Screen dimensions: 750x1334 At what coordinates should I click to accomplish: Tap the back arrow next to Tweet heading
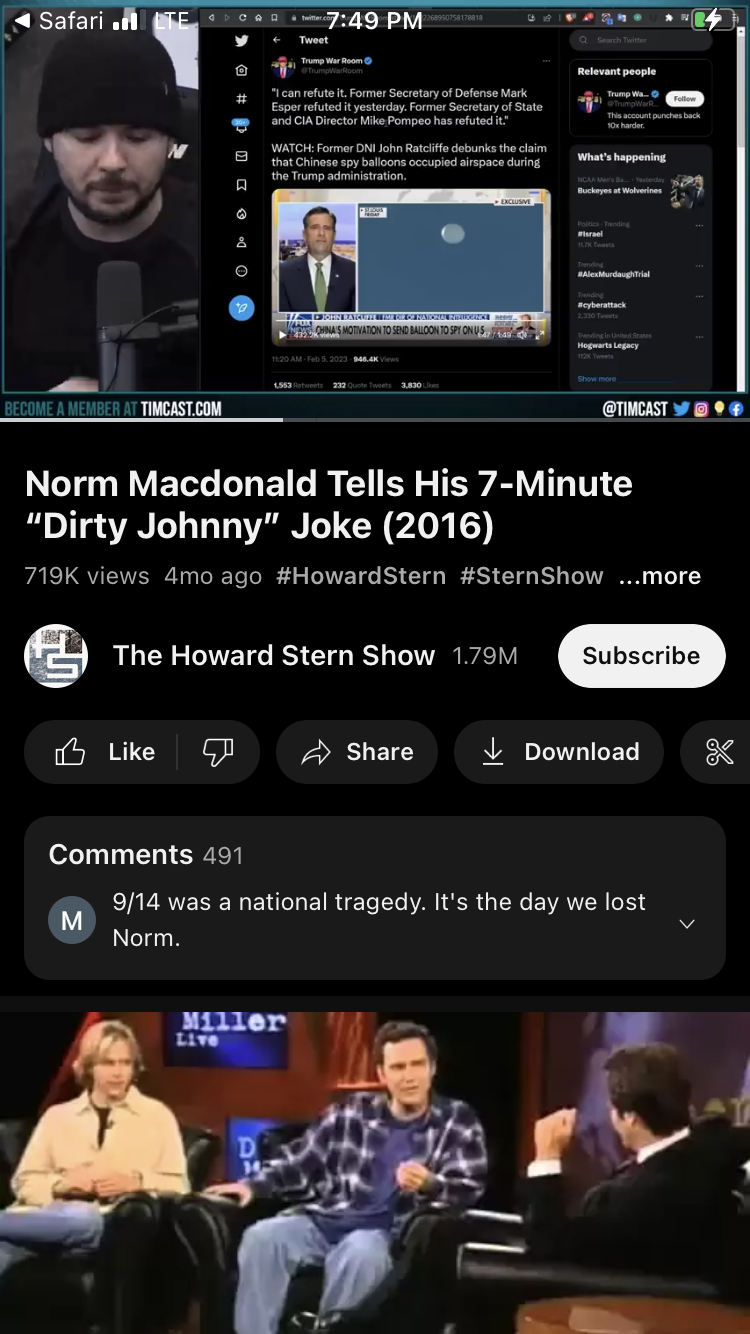tap(277, 40)
